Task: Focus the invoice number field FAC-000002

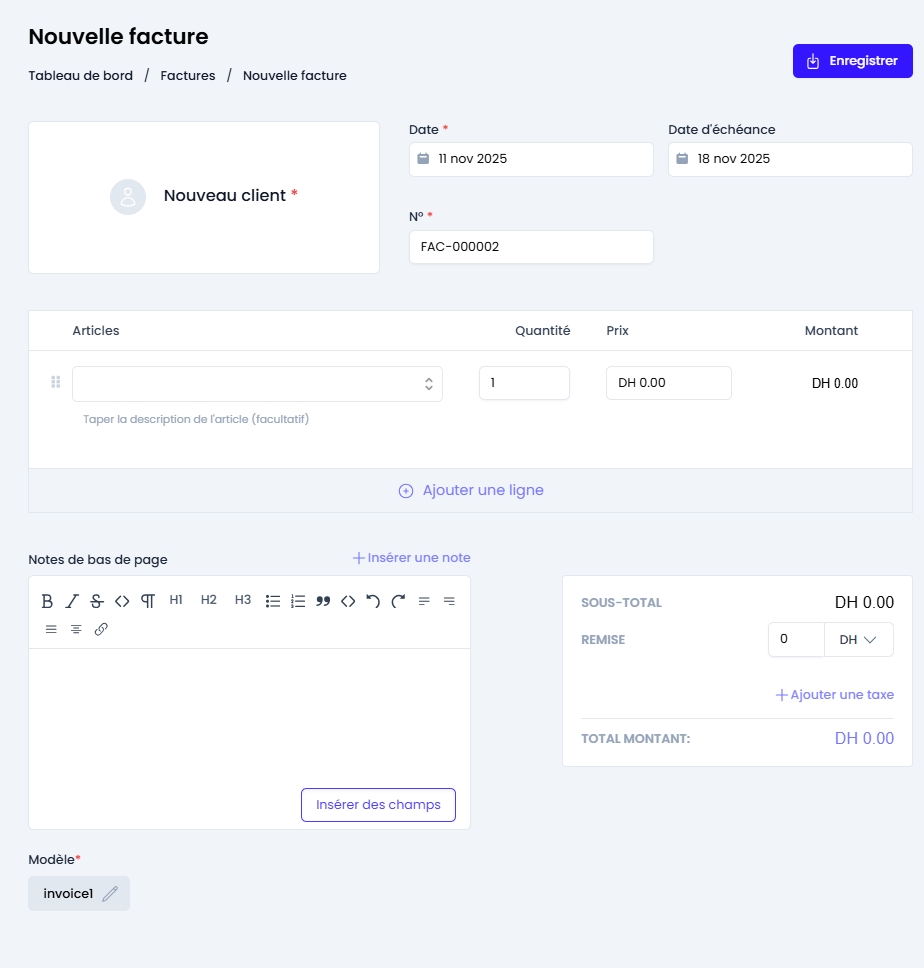Action: tap(530, 247)
